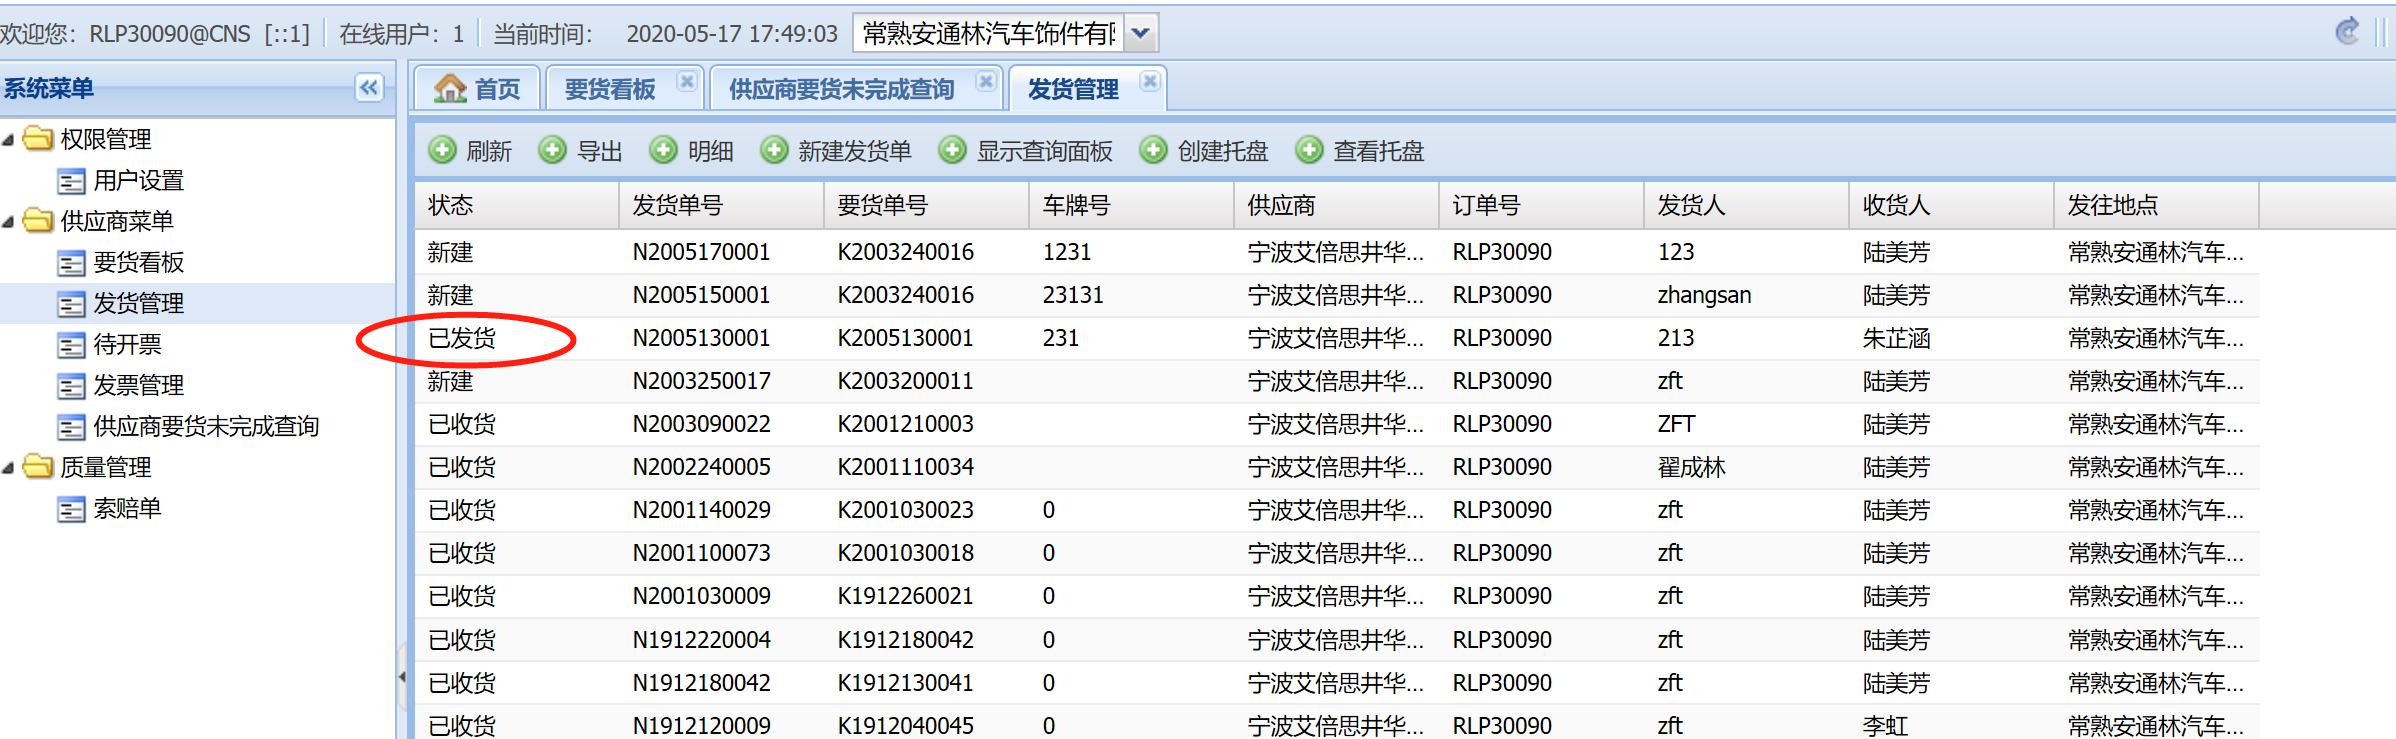
Task: Click the 新建发货单 button label
Action: 855,151
